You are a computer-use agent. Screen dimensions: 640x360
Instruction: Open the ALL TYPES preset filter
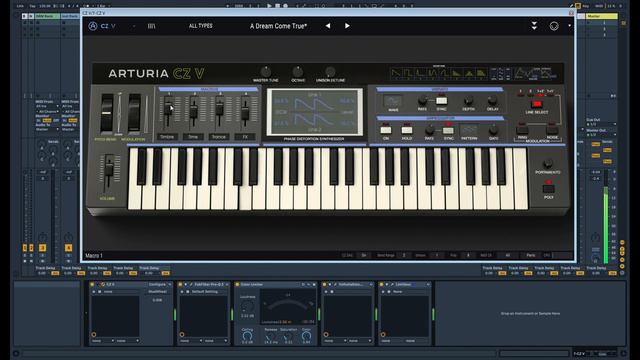[x=200, y=26]
